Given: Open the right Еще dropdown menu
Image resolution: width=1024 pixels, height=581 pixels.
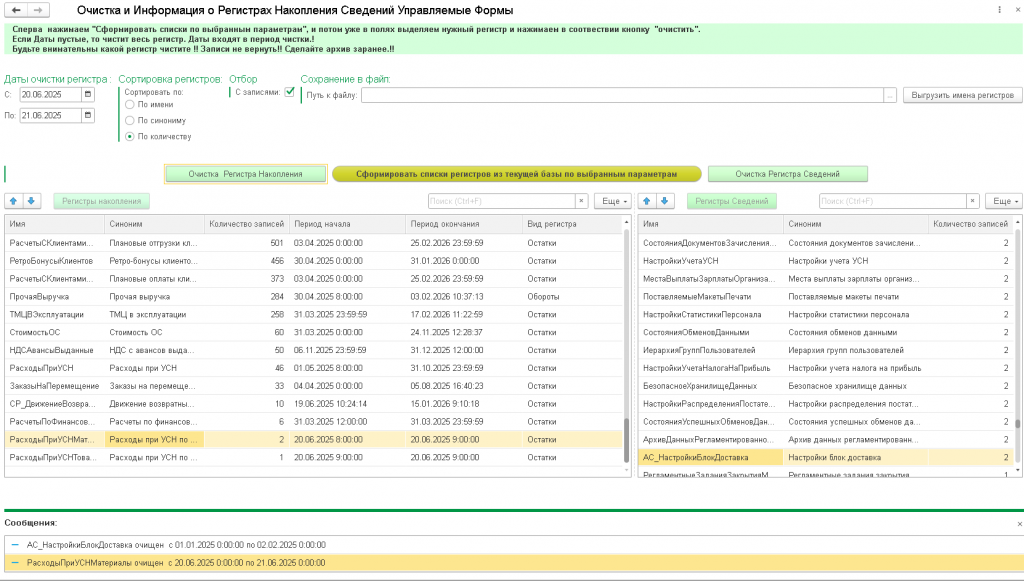Looking at the screenshot, I should (x=1003, y=201).
